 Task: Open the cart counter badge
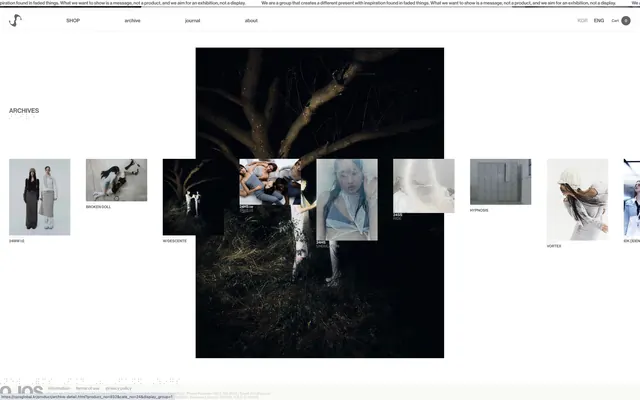[x=626, y=20]
